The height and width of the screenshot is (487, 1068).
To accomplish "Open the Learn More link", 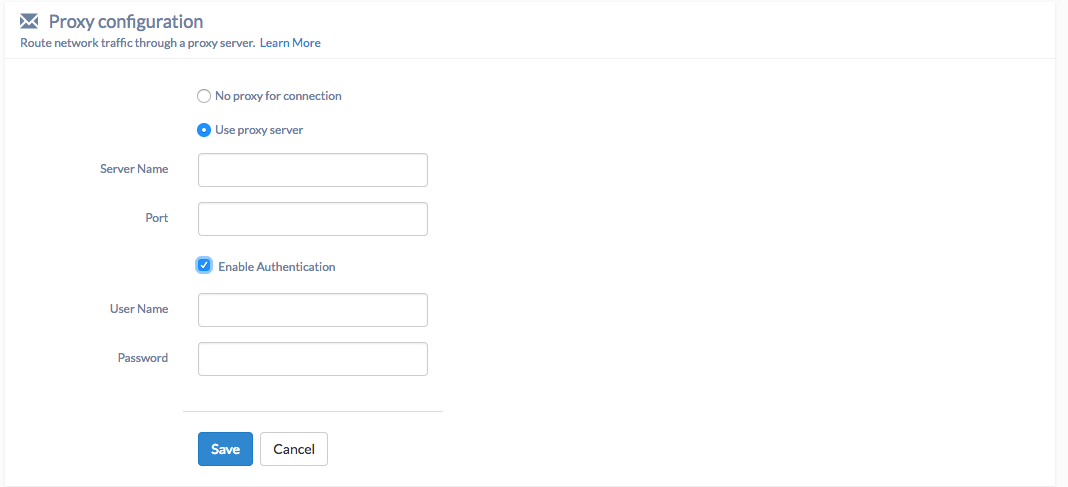I will [290, 43].
